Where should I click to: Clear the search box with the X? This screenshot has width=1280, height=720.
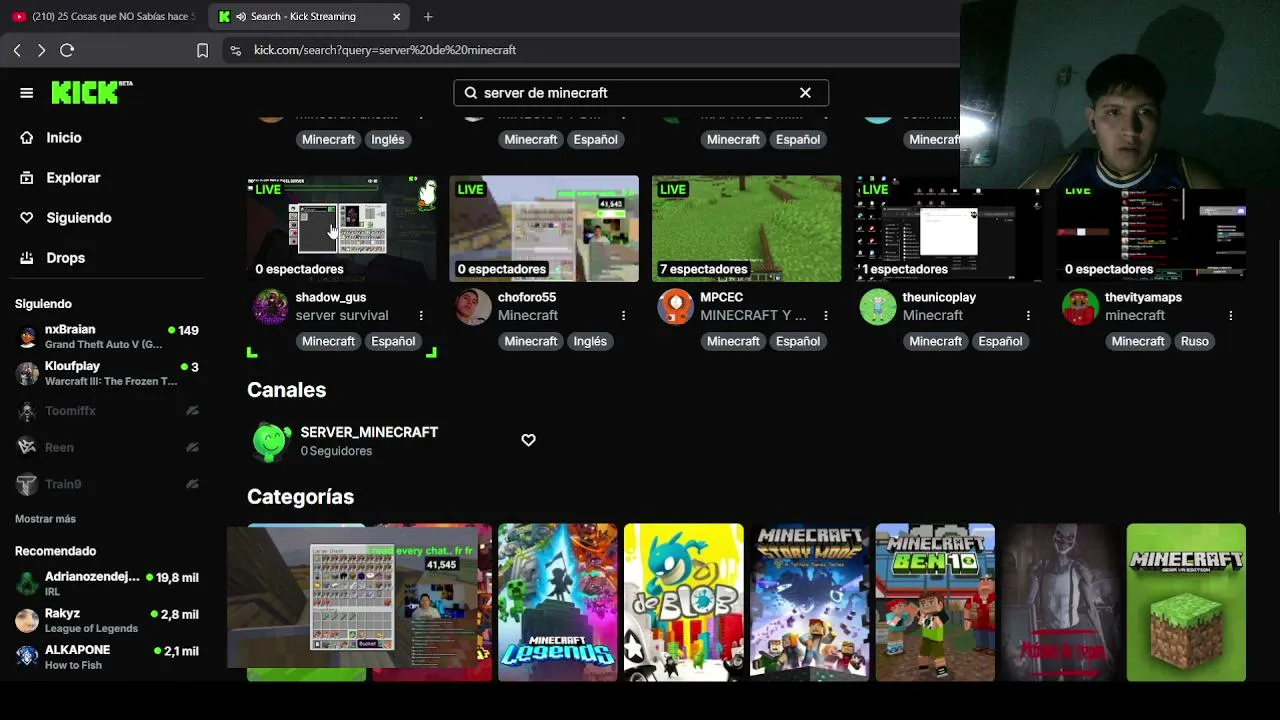coord(805,93)
